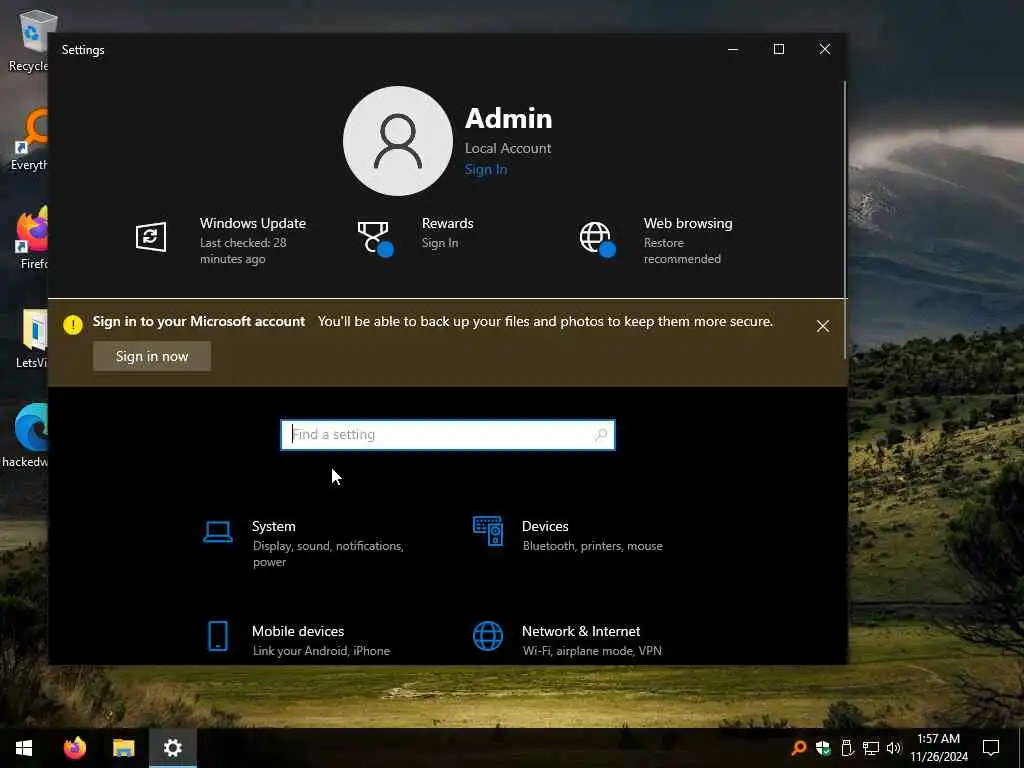Close the Settings window
This screenshot has width=1024, height=768.
tap(825, 50)
